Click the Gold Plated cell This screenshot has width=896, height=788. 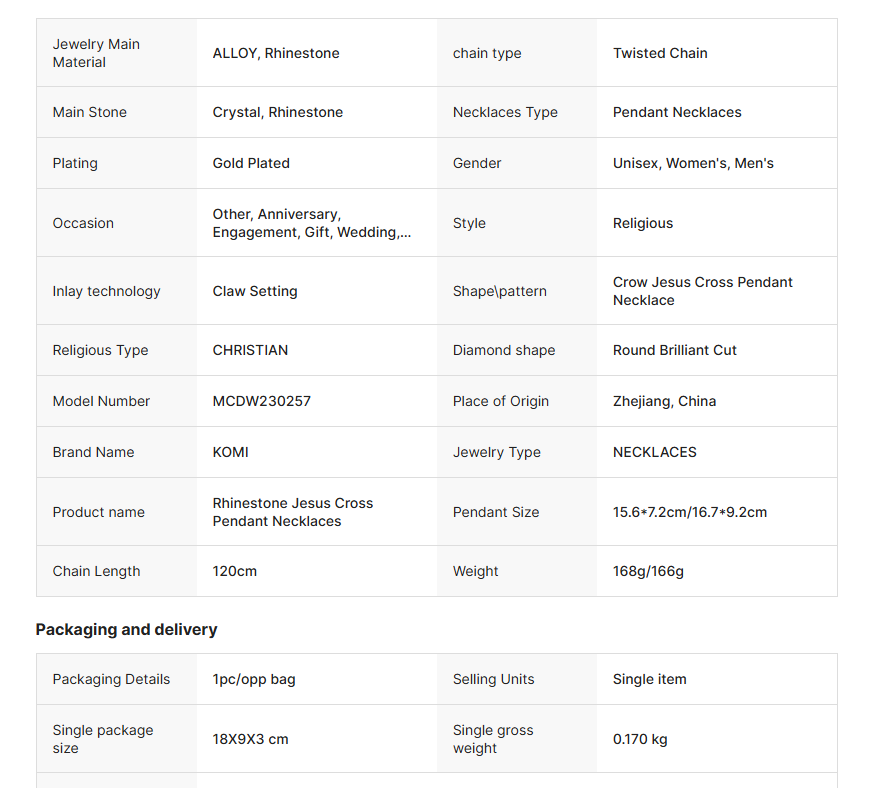point(251,163)
